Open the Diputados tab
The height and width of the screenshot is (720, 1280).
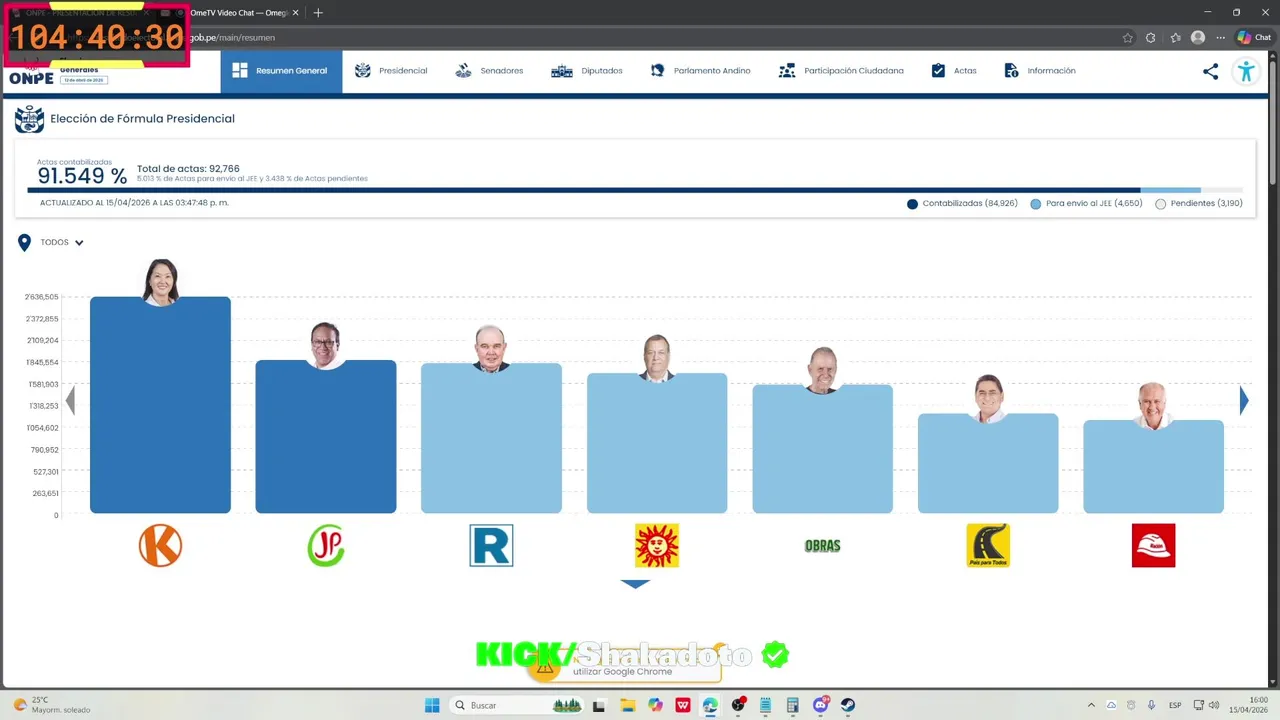pos(587,71)
